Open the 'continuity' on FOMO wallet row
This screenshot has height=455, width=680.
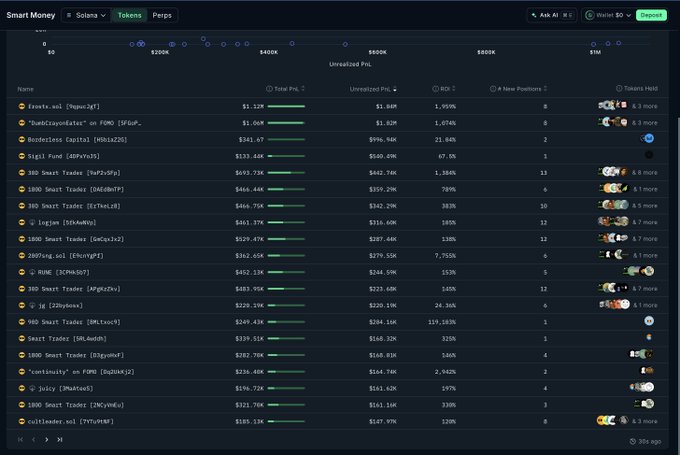(337, 372)
